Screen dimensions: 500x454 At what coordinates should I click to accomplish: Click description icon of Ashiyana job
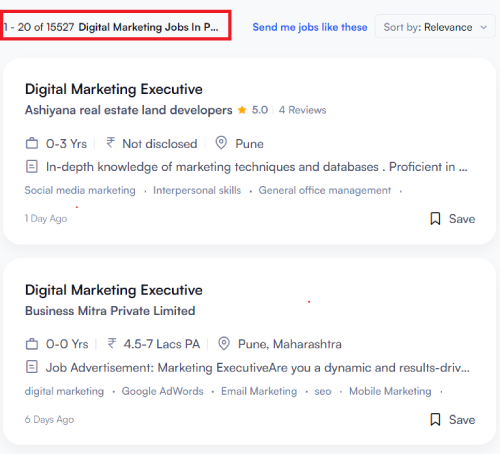(32, 166)
